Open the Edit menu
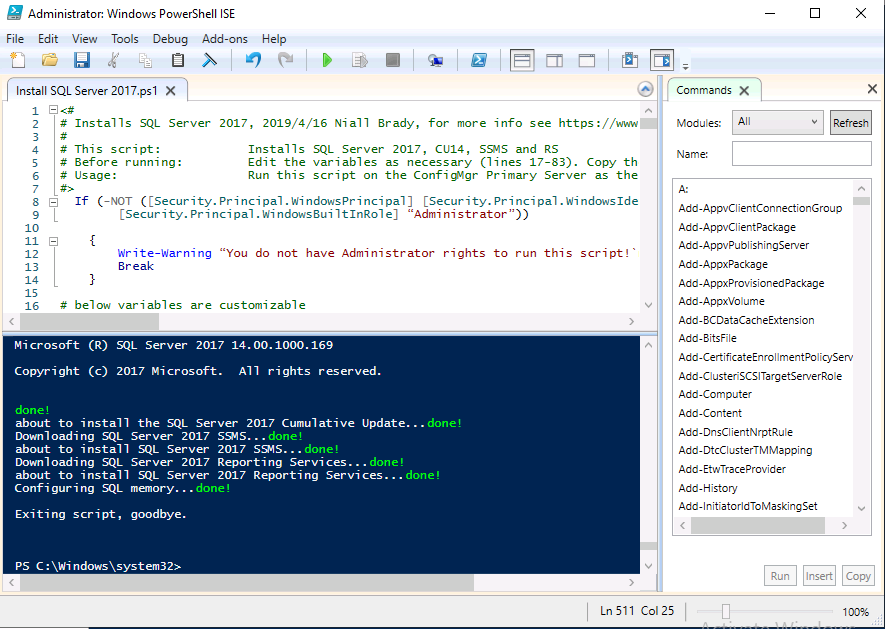Viewport: 885px width, 629px height. (48, 39)
